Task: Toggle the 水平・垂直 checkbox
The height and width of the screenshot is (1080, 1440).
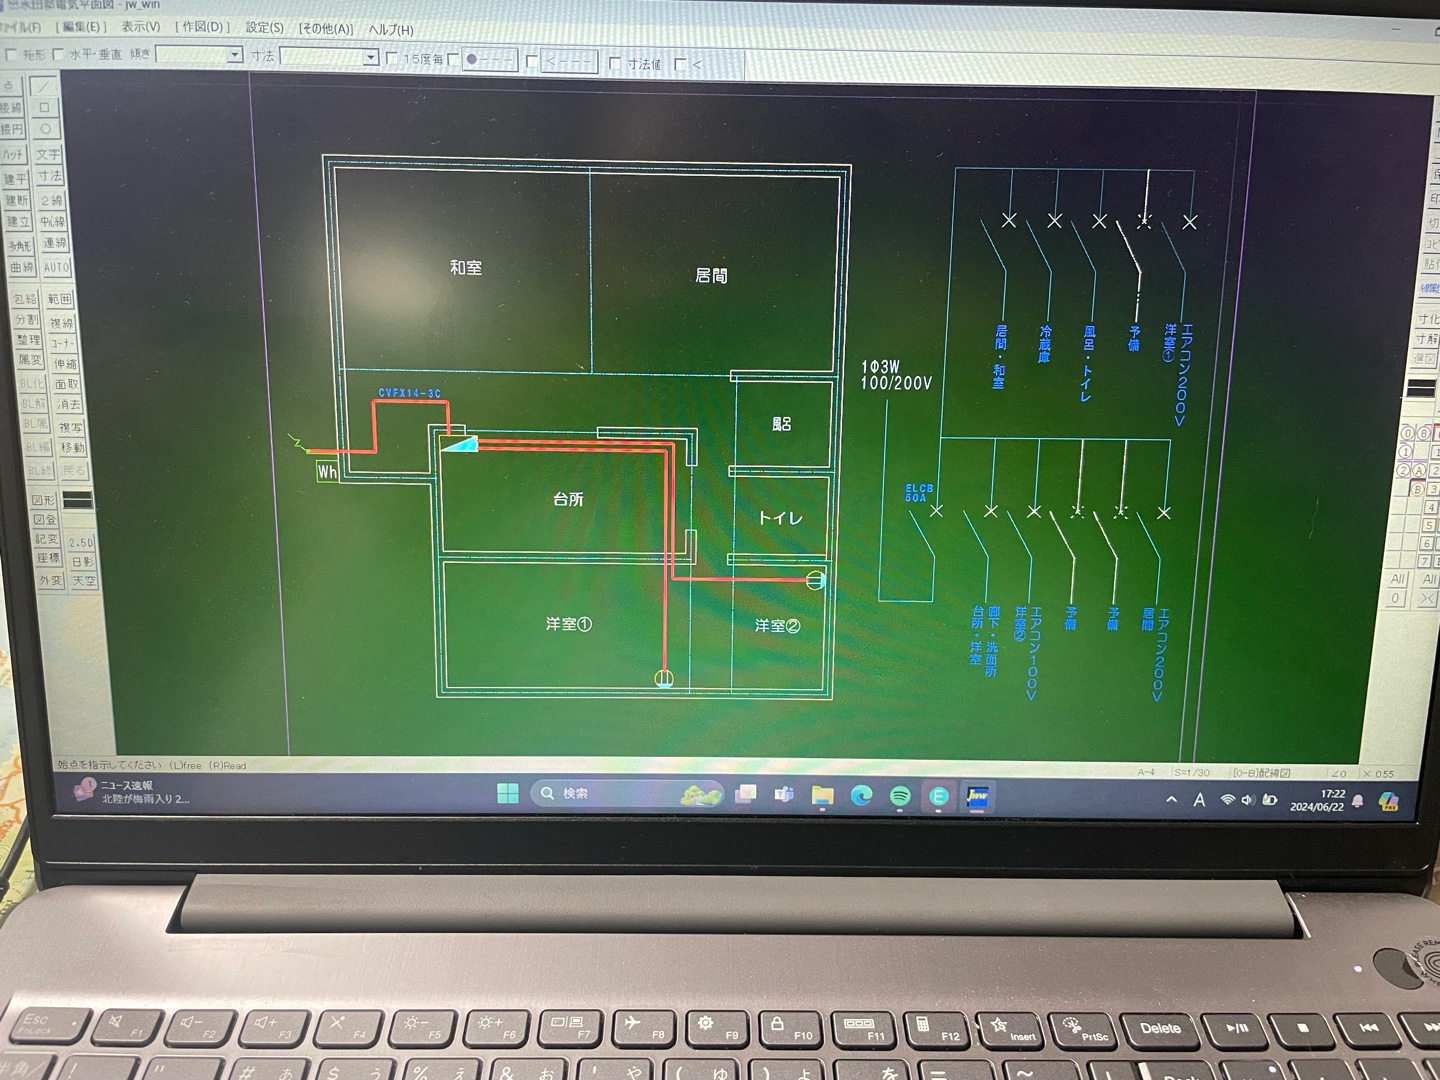Action: pyautogui.click(x=58, y=55)
